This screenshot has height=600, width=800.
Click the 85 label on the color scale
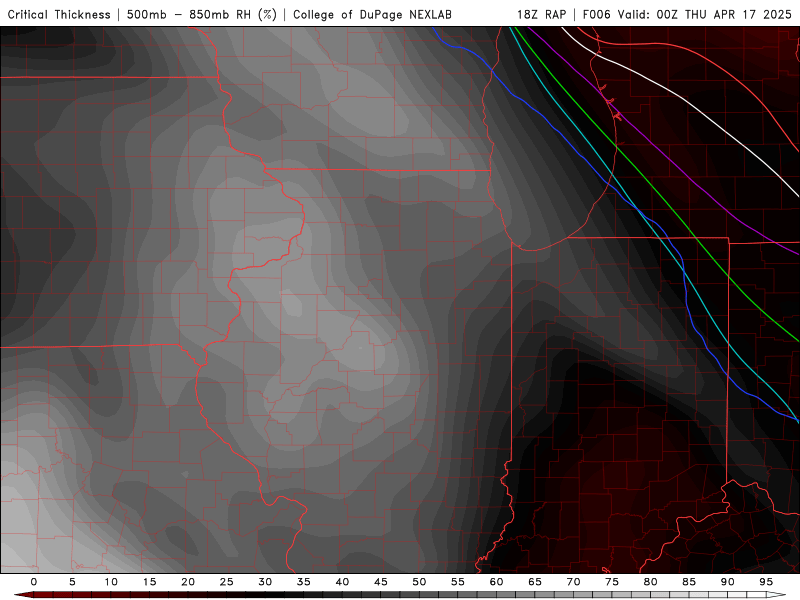689,582
